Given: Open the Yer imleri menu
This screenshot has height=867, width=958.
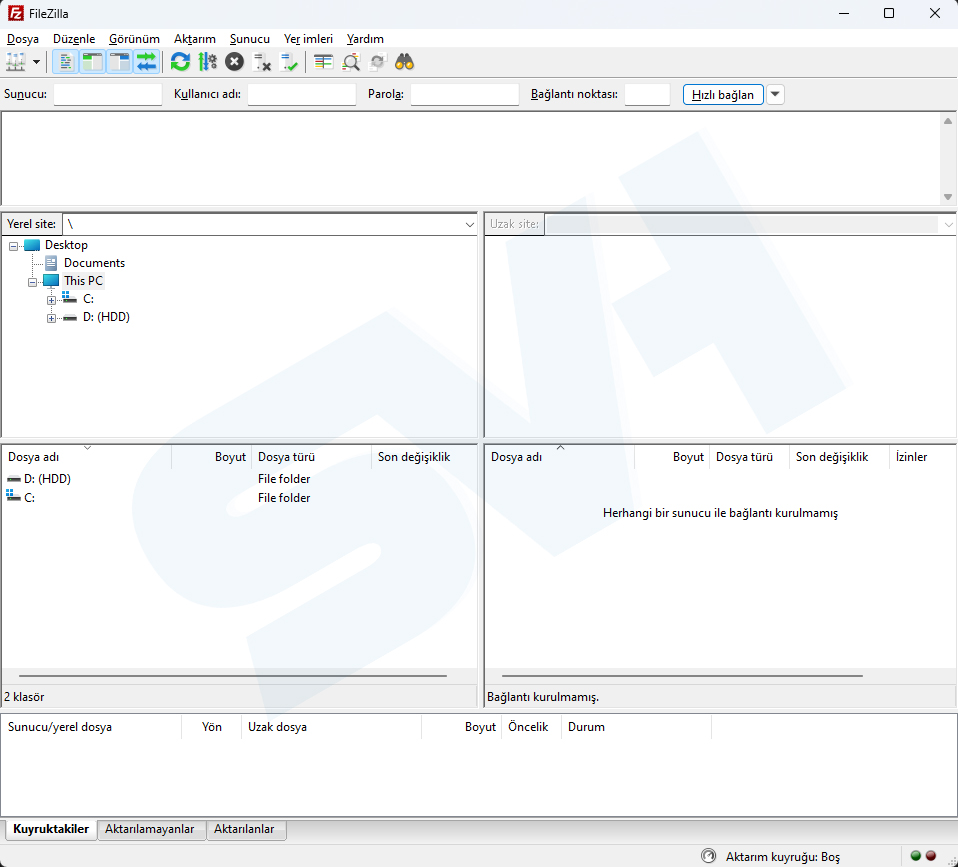Looking at the screenshot, I should 309,39.
